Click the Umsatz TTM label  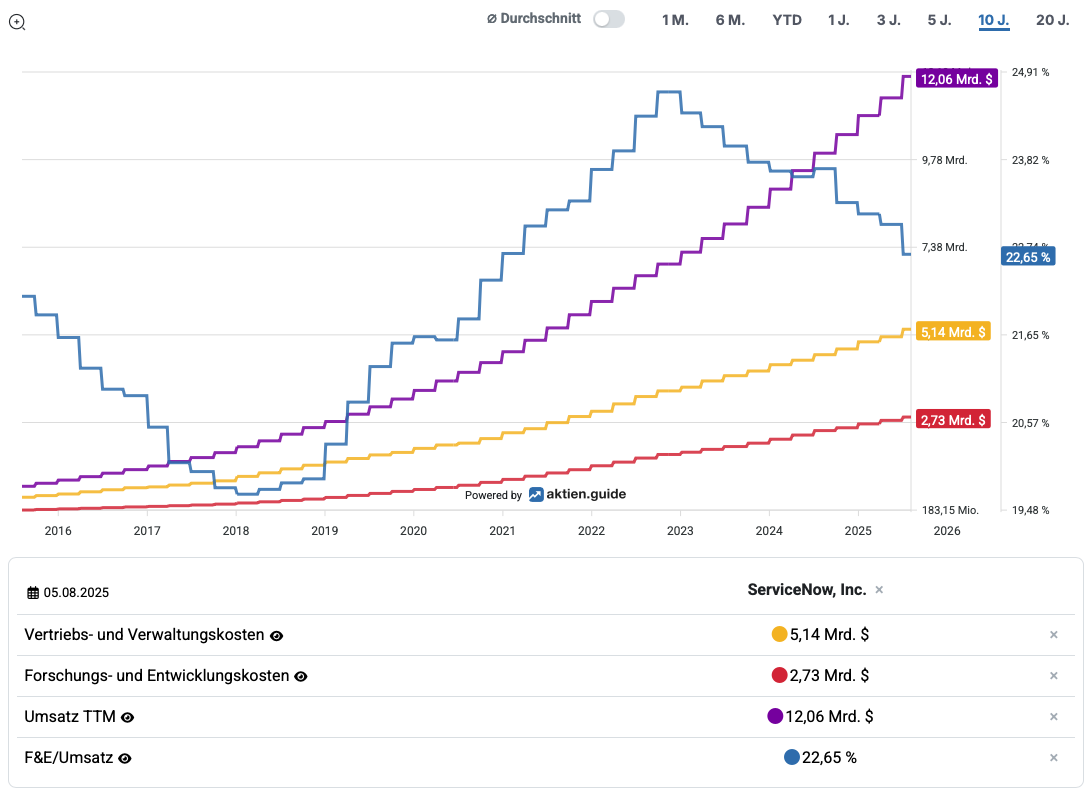70,717
